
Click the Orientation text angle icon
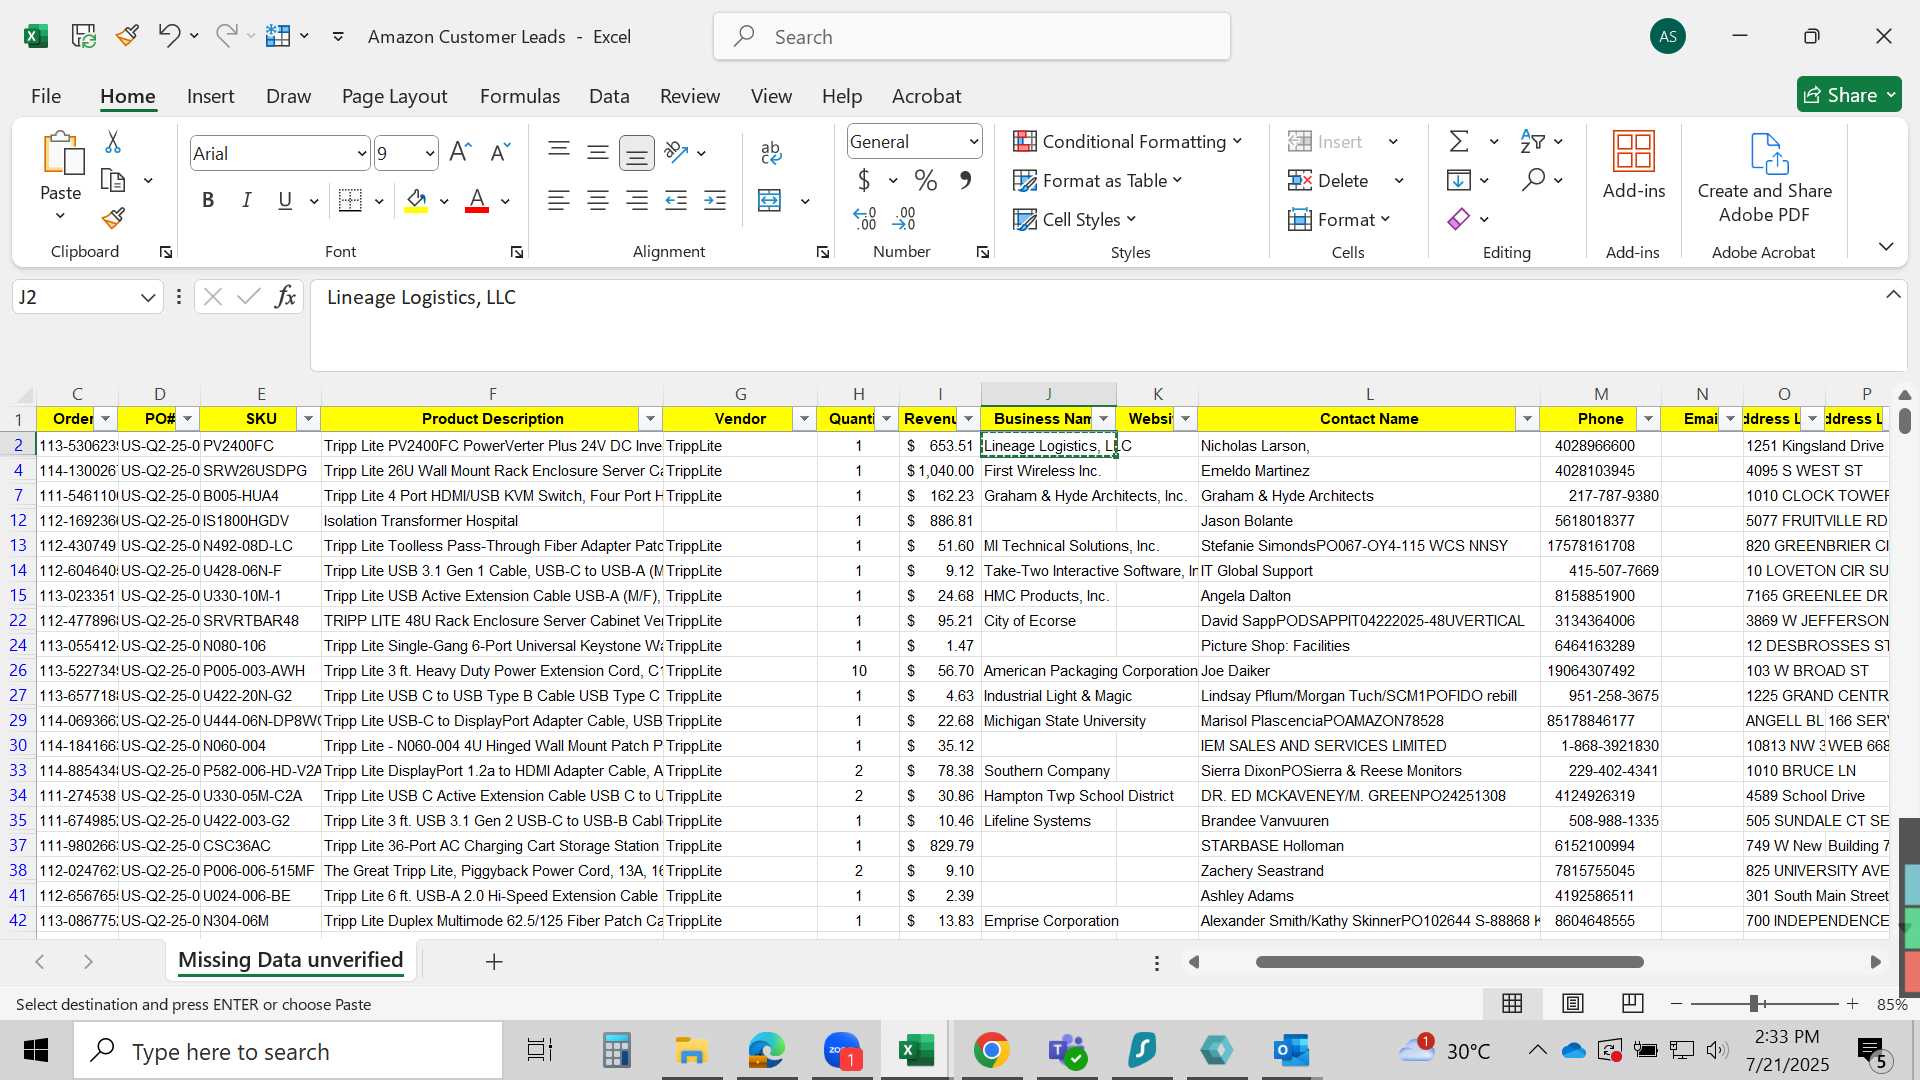click(x=676, y=152)
